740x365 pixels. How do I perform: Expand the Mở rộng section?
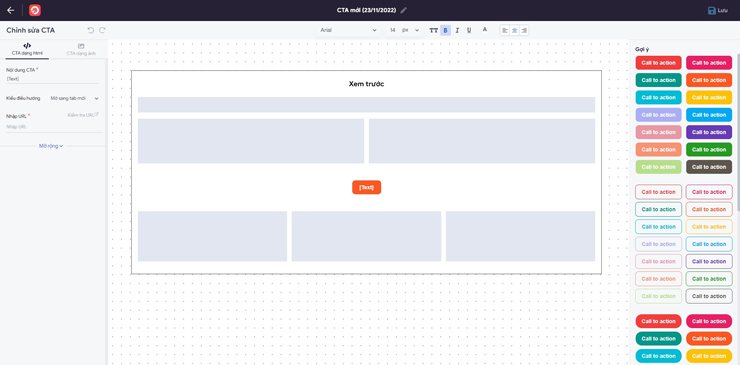[51, 146]
